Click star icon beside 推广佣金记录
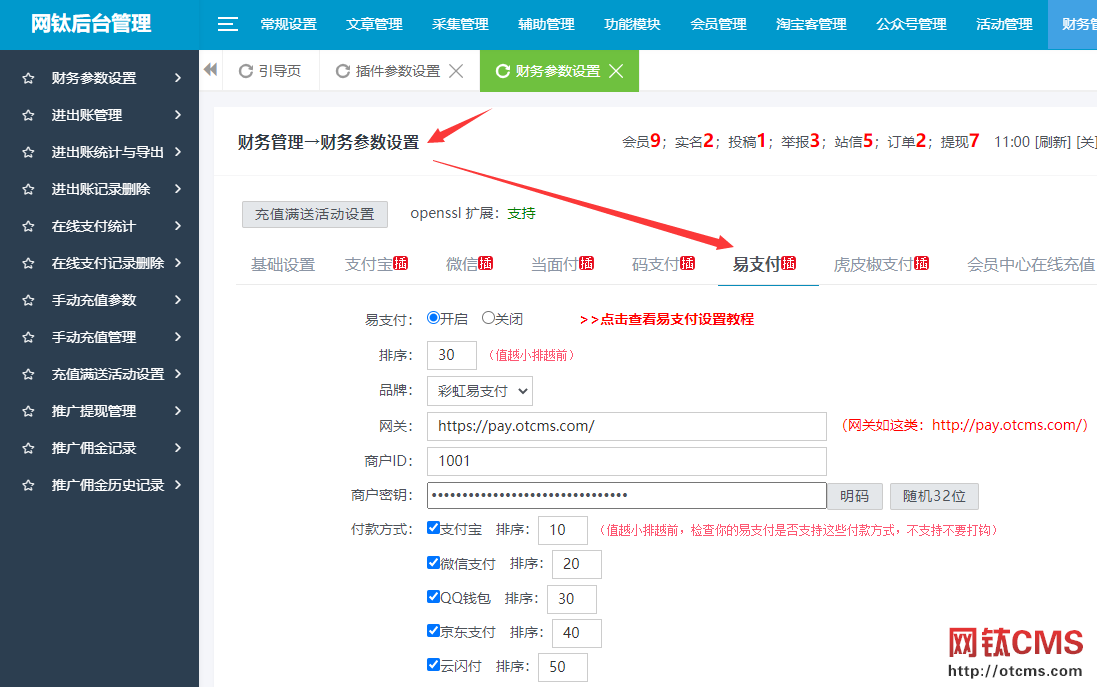 [28, 448]
